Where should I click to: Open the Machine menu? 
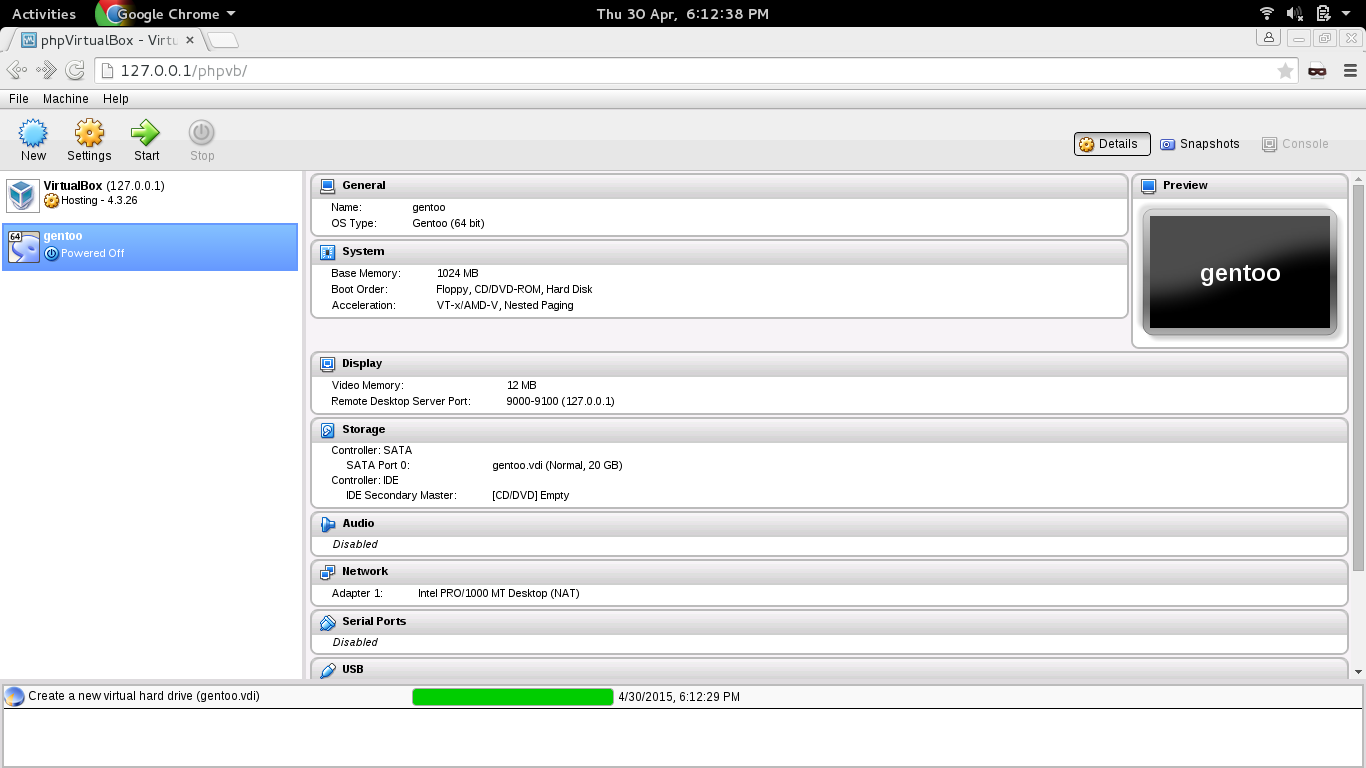[x=66, y=99]
